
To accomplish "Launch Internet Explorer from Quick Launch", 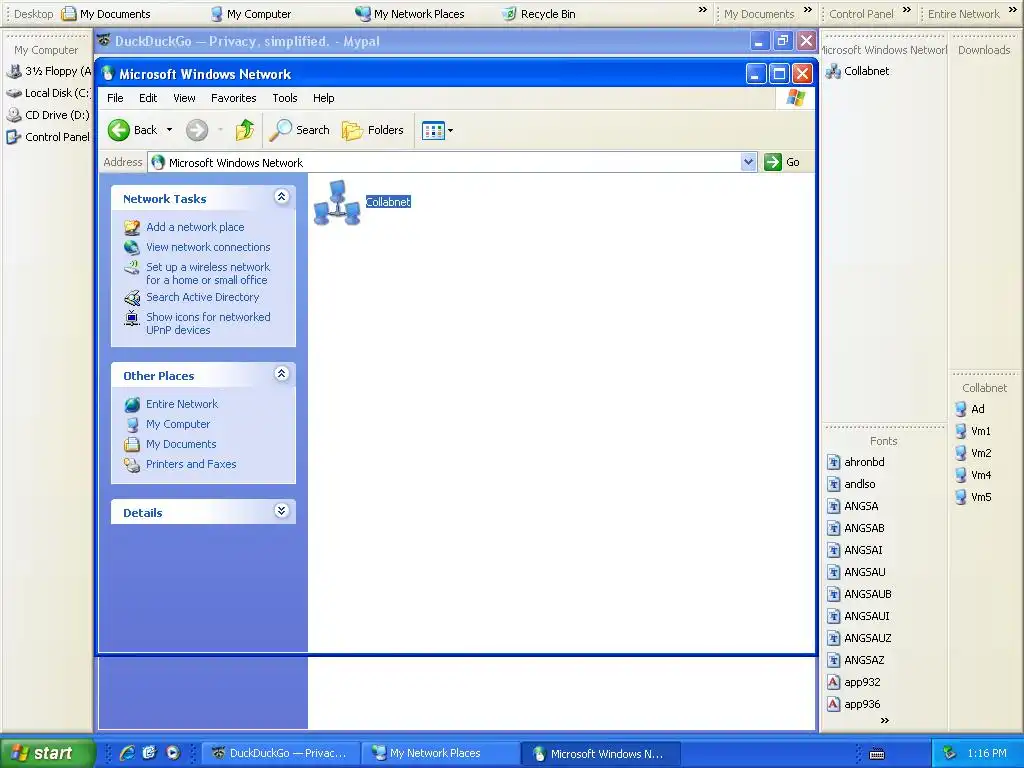I will point(127,753).
